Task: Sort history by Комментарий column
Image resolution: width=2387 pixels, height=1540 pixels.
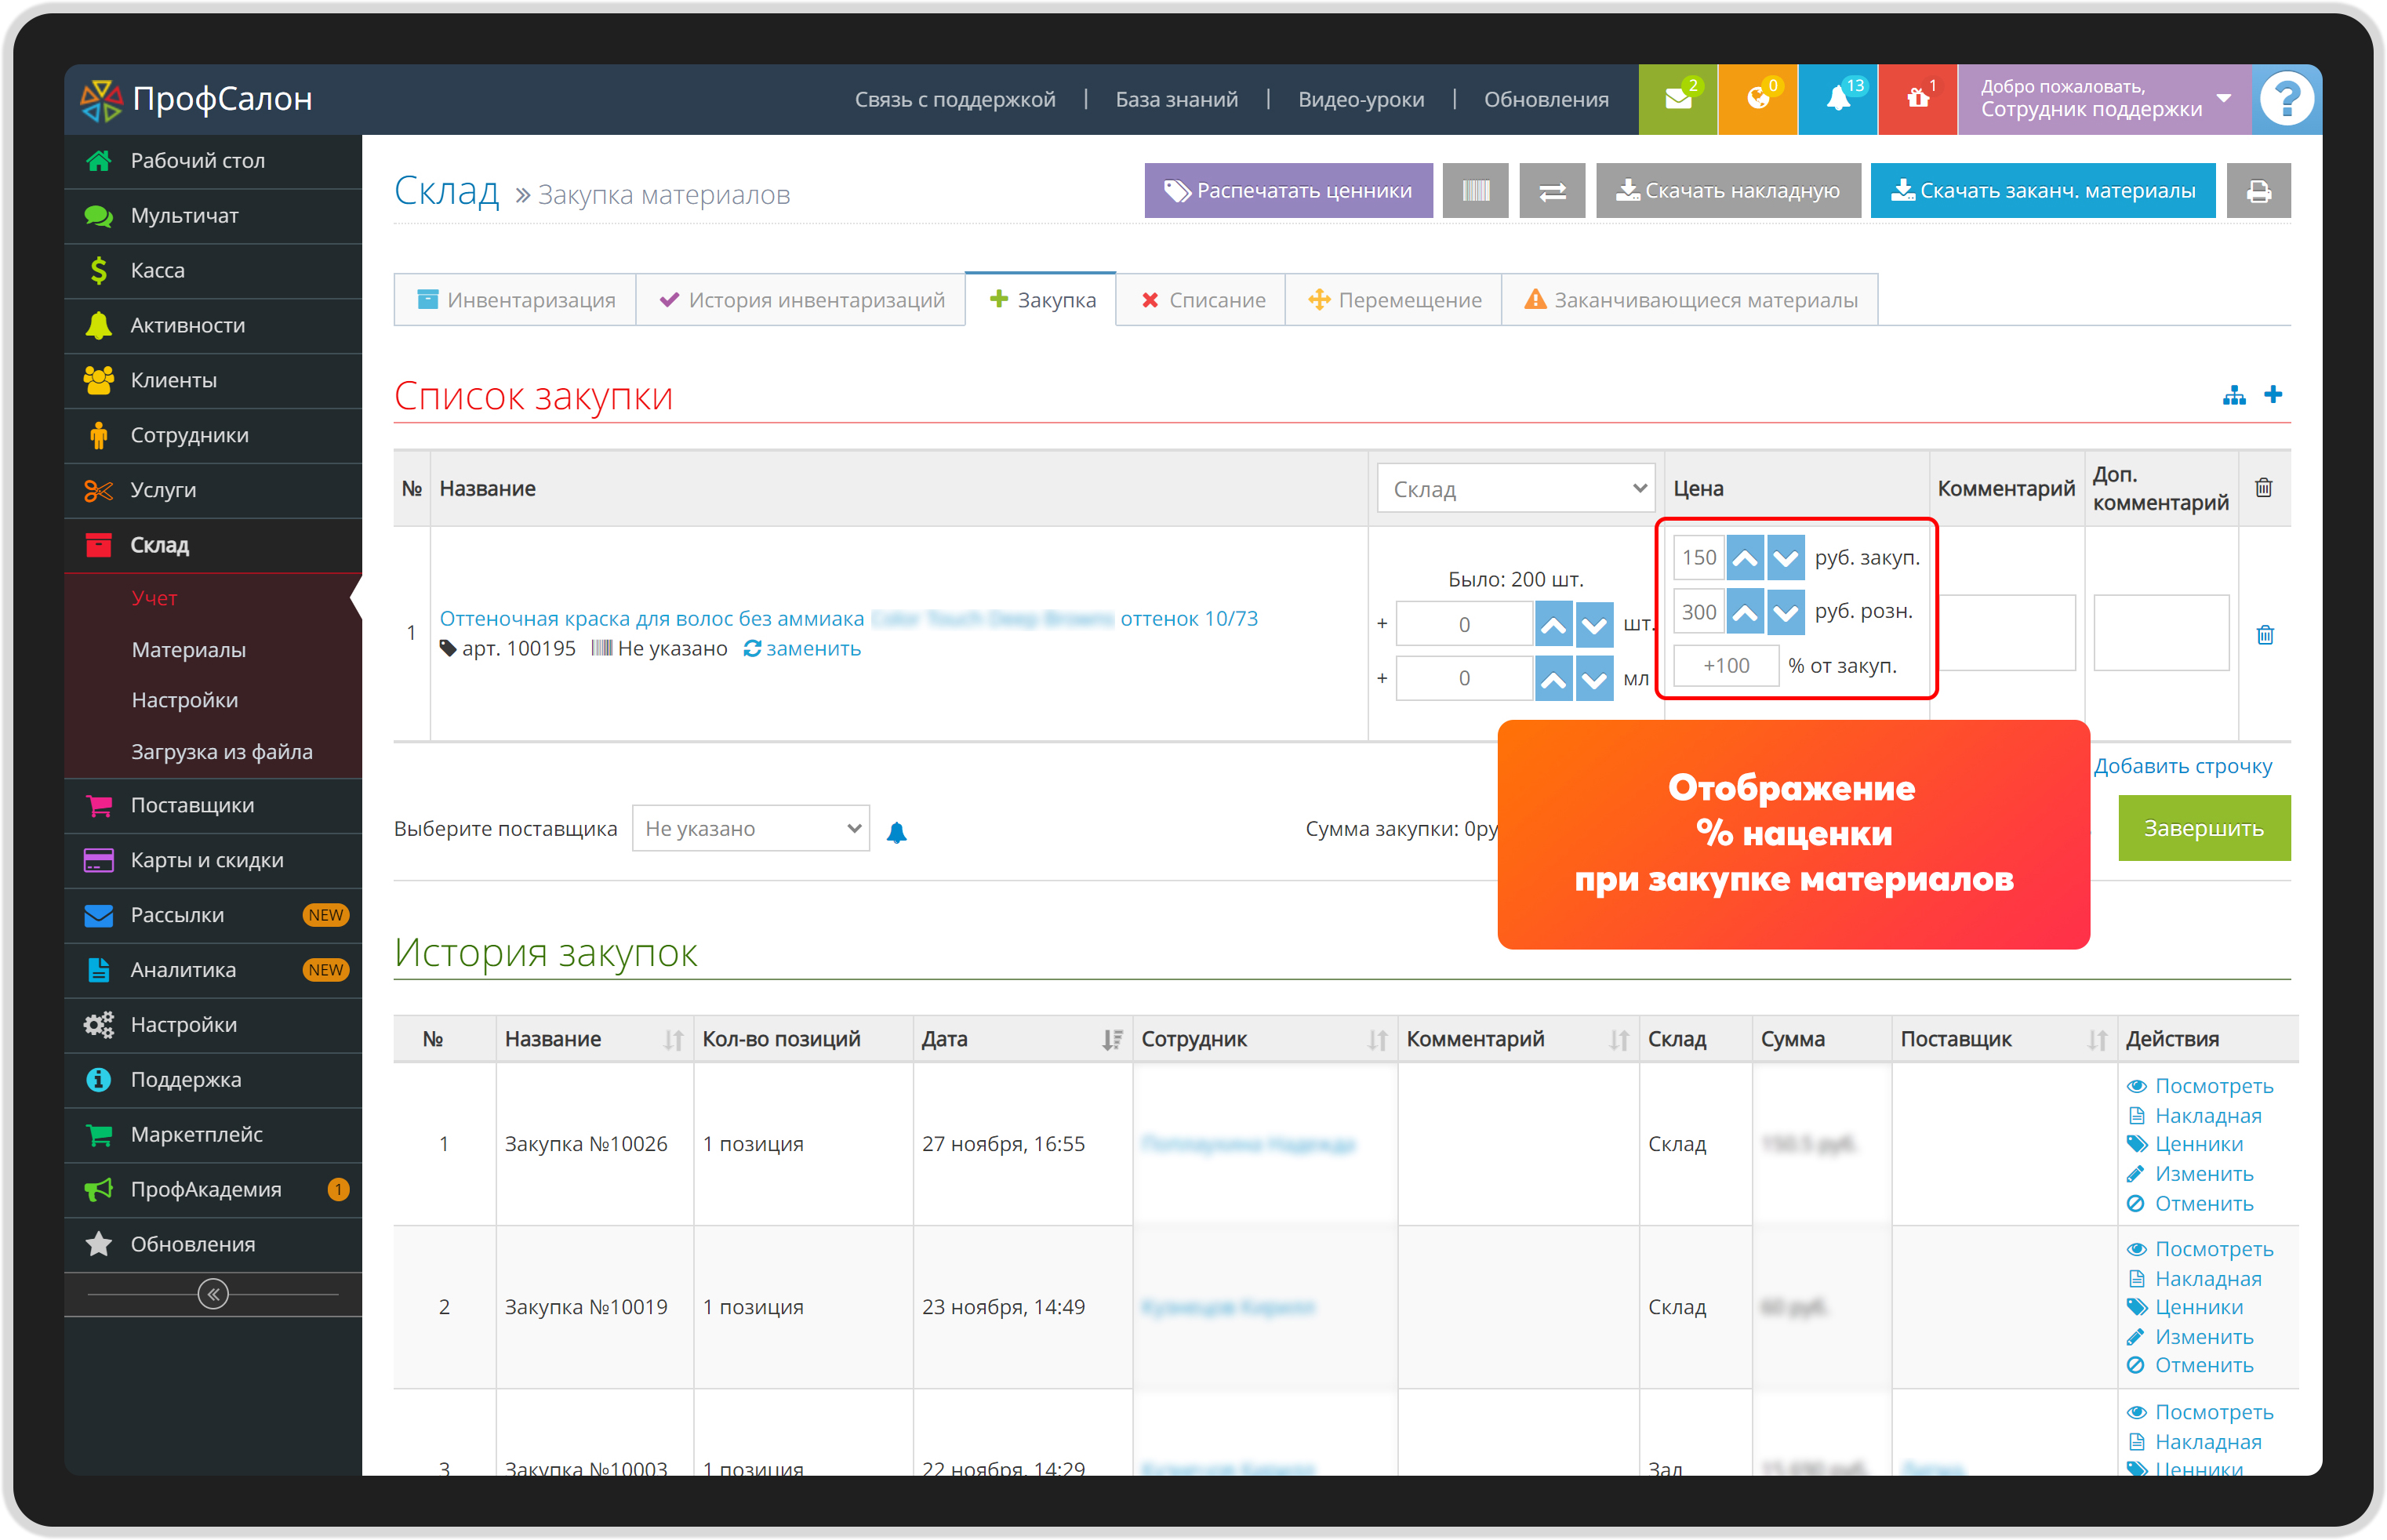Action: click(1619, 1040)
